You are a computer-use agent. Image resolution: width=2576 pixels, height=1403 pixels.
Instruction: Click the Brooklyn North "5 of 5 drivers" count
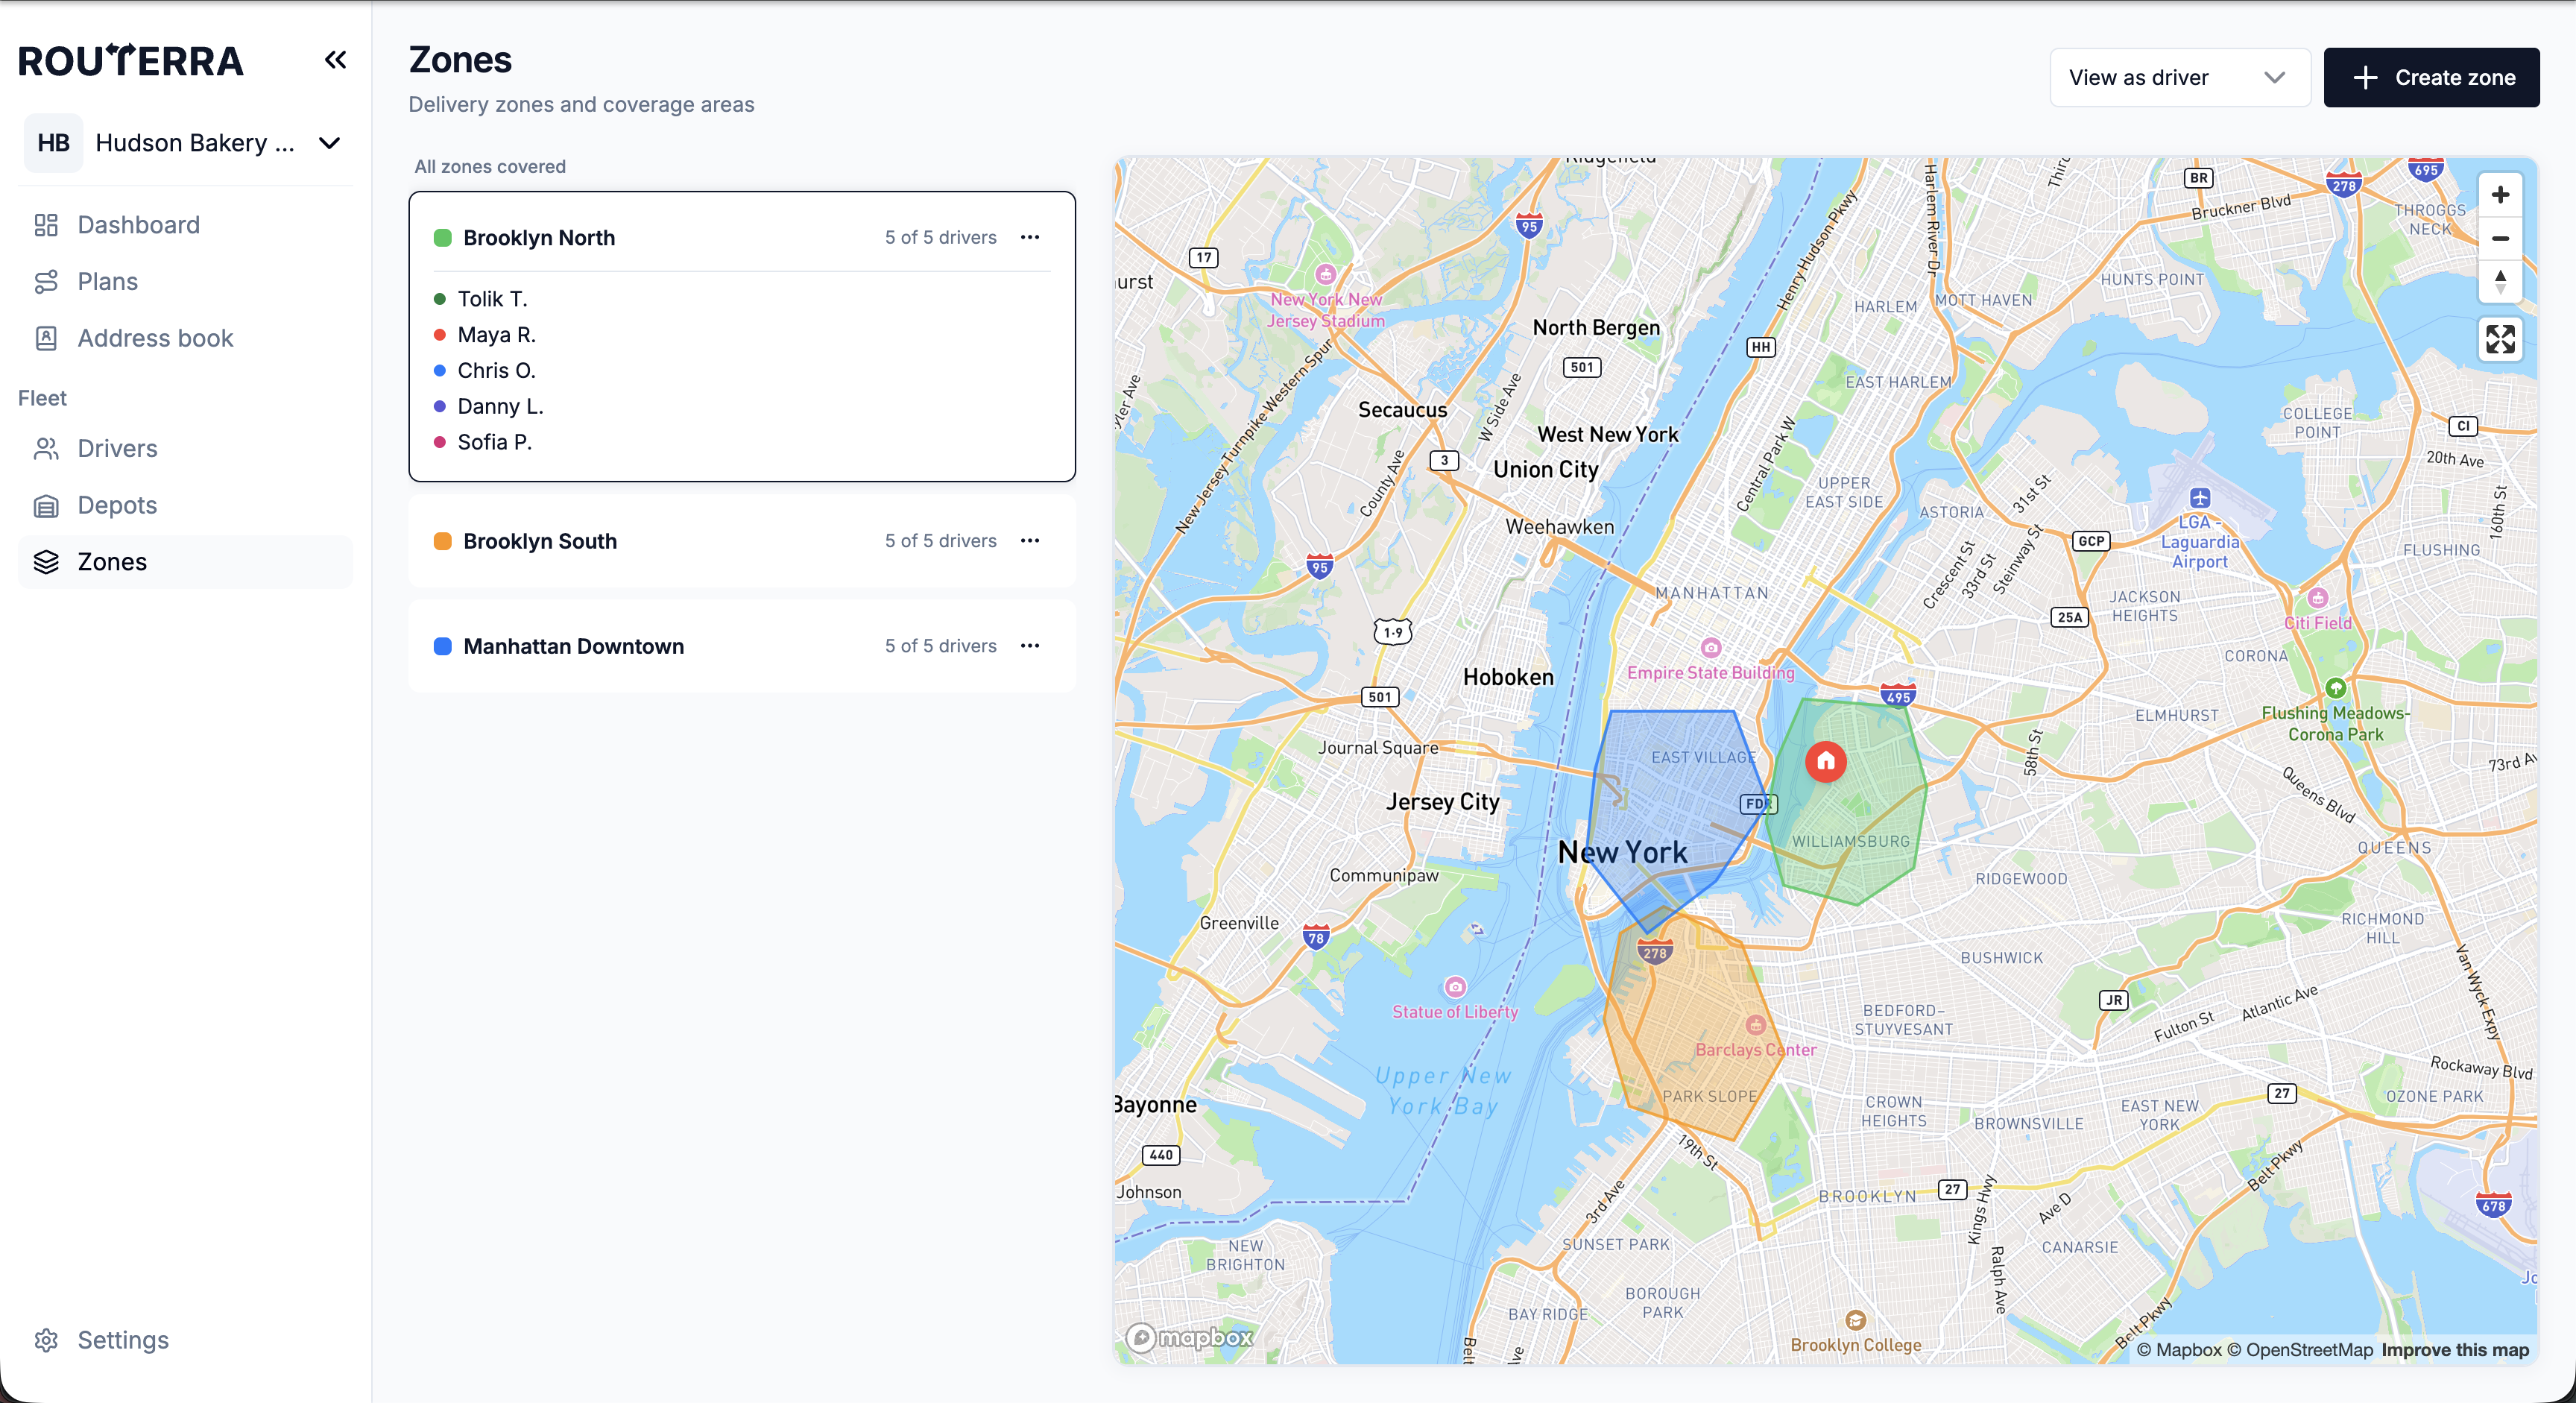click(940, 237)
